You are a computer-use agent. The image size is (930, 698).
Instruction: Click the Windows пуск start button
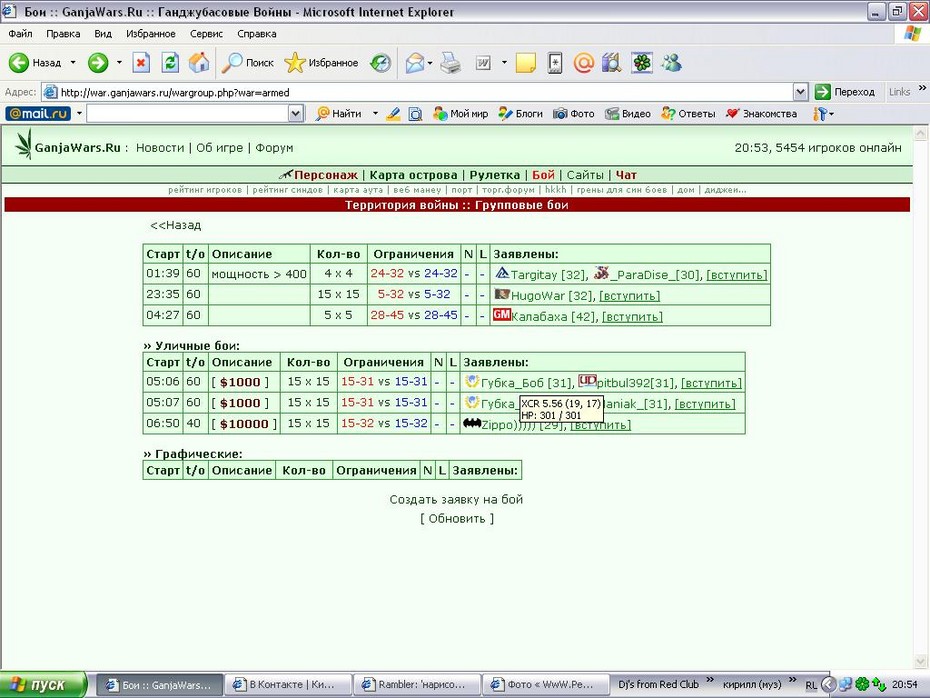pyautogui.click(x=44, y=685)
